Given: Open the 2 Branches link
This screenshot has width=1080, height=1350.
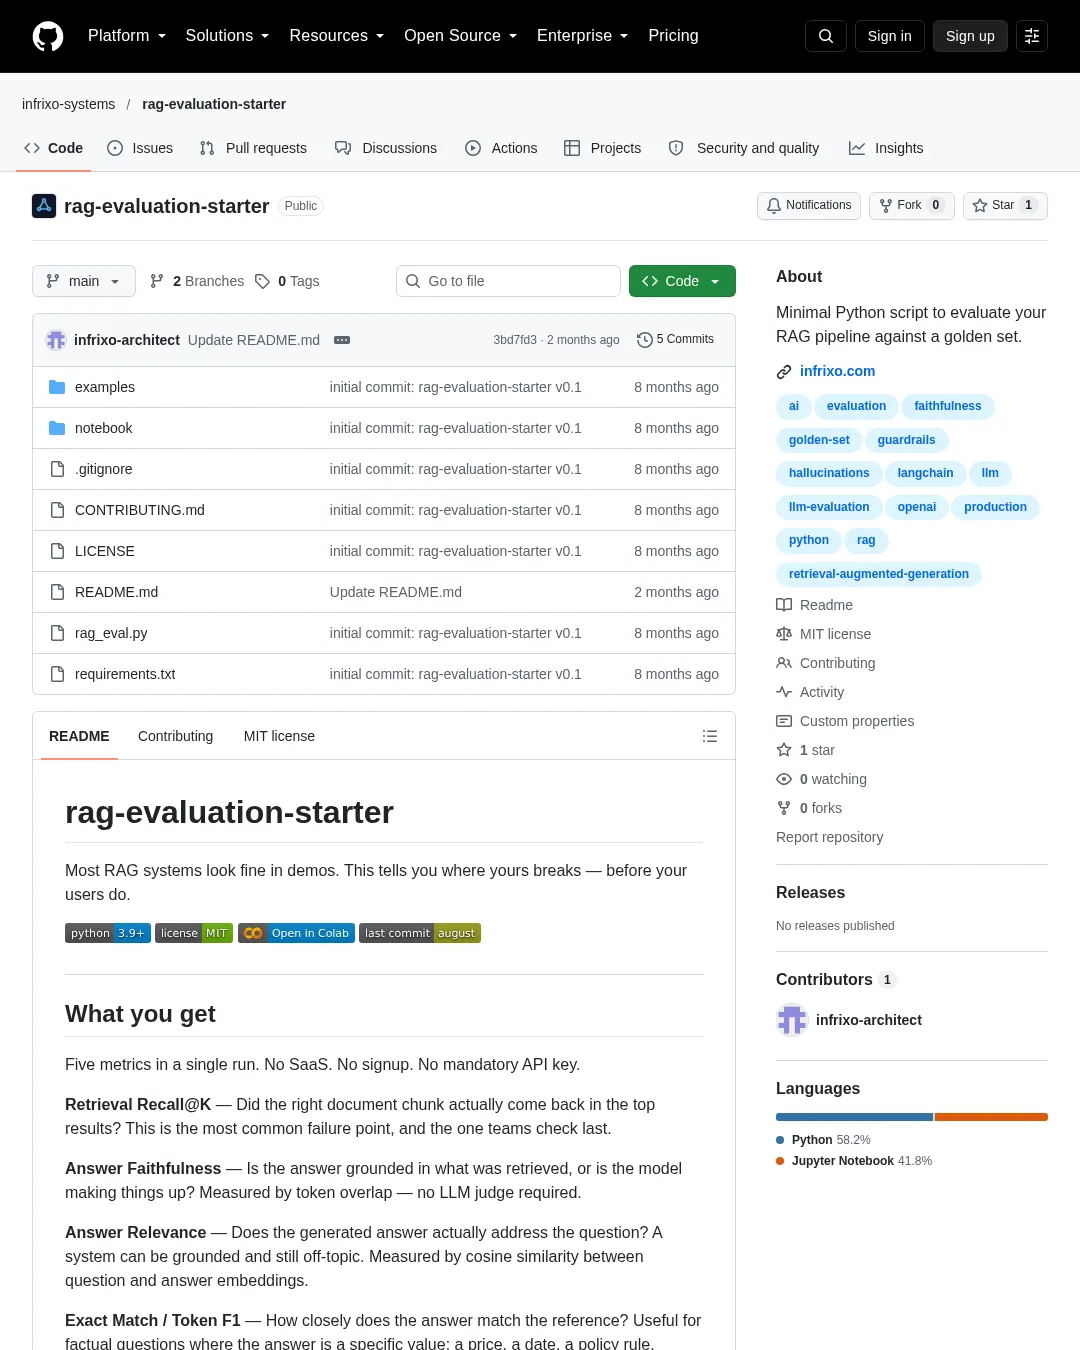Looking at the screenshot, I should [x=197, y=281].
